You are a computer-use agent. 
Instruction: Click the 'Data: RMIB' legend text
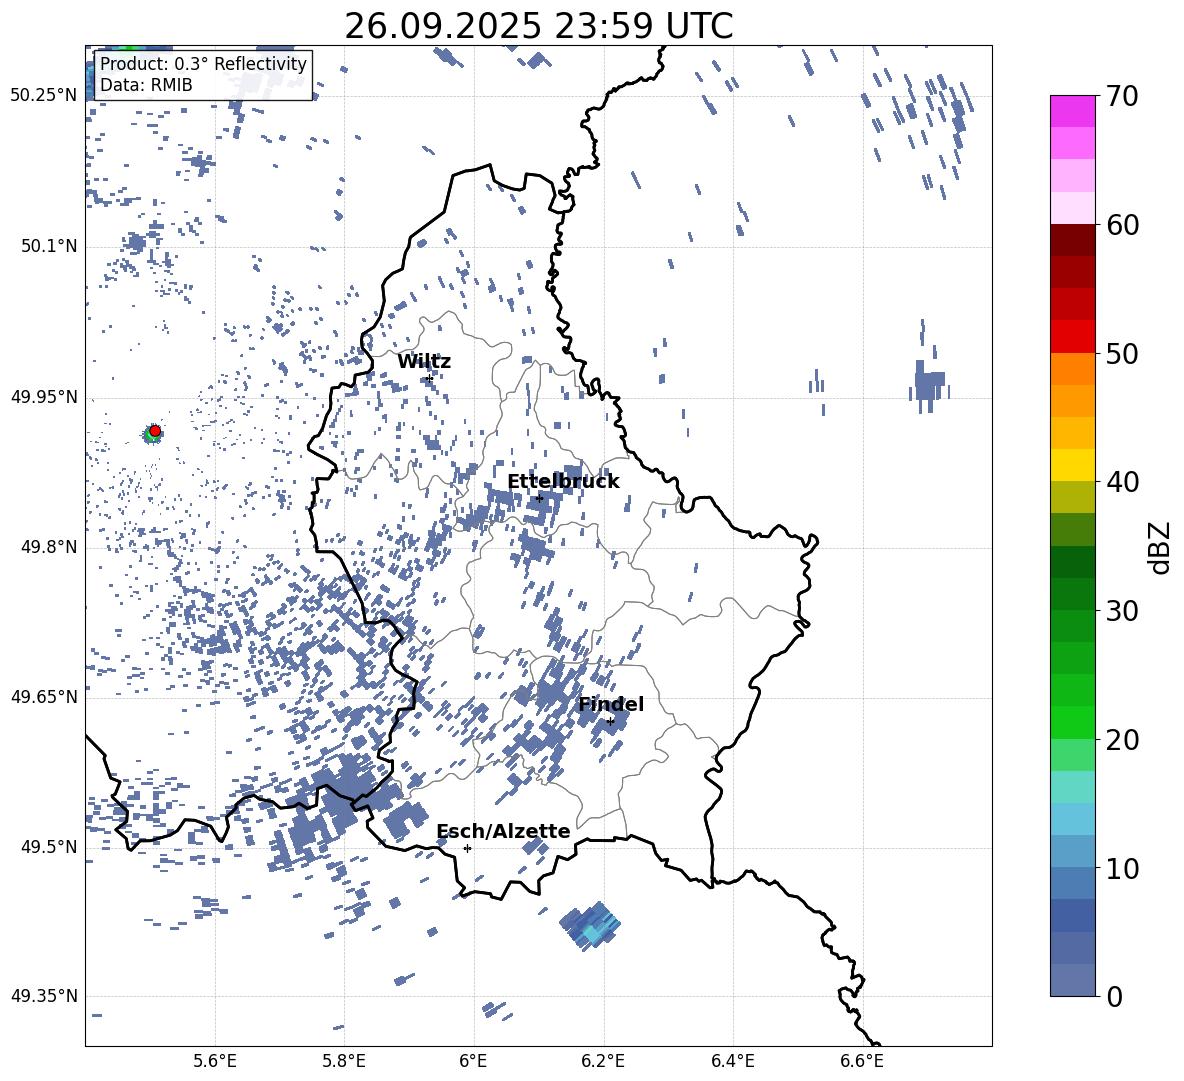146,85
